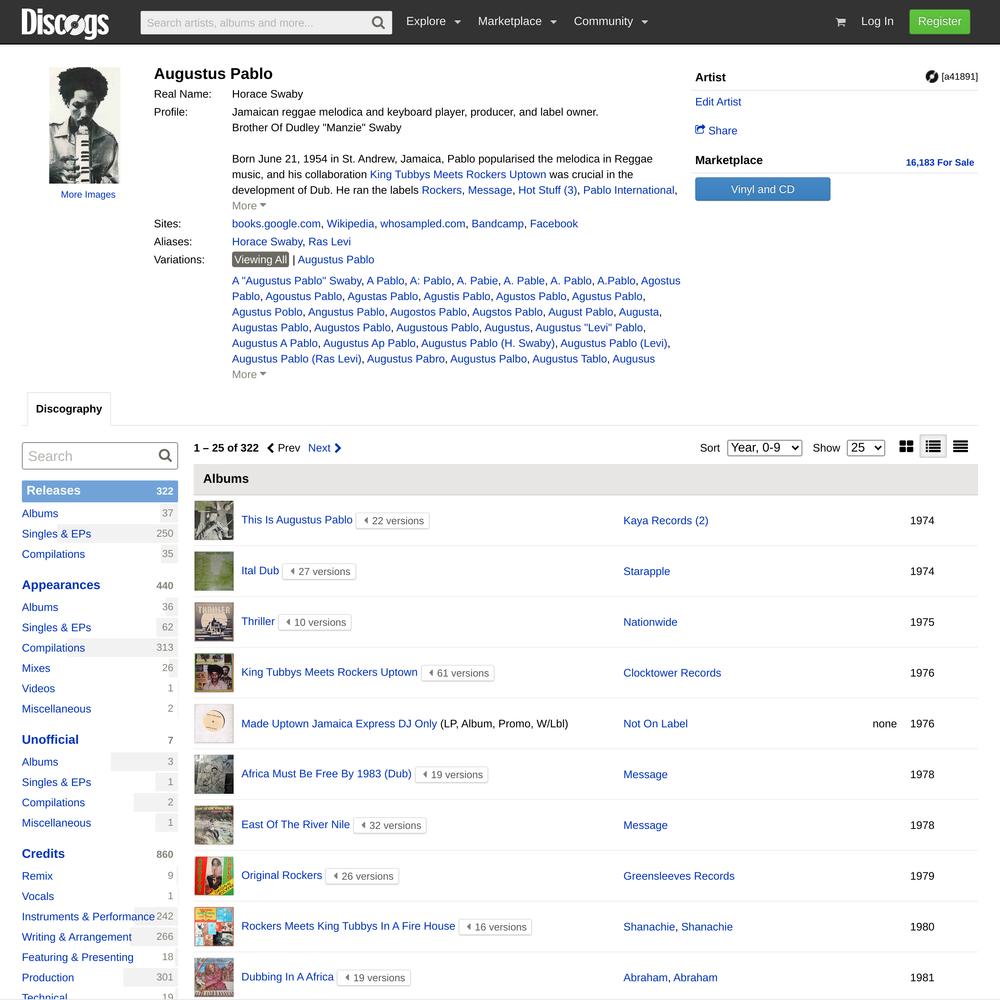Expand 10 versions of Thriller
Image resolution: width=1000 pixels, height=1000 pixels.
tap(315, 622)
